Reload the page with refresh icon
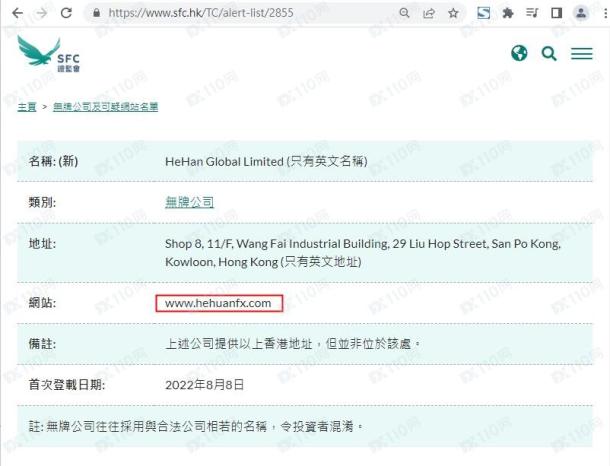 [x=66, y=13]
